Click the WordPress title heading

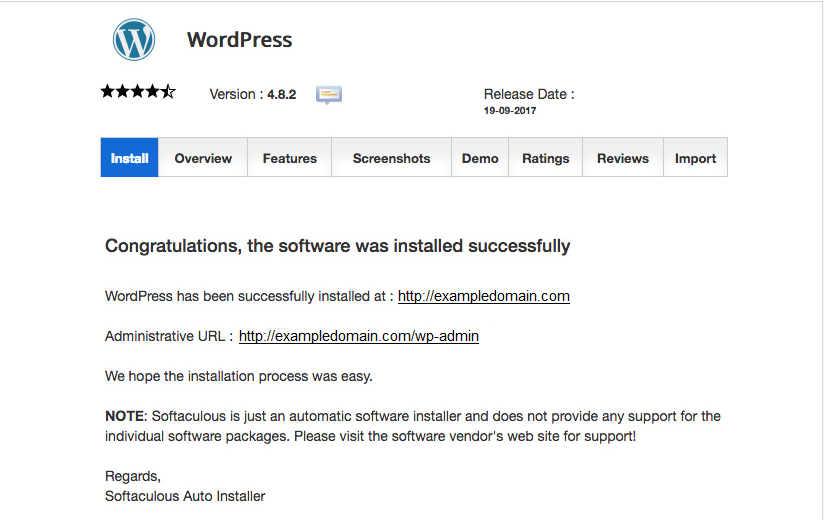(240, 40)
